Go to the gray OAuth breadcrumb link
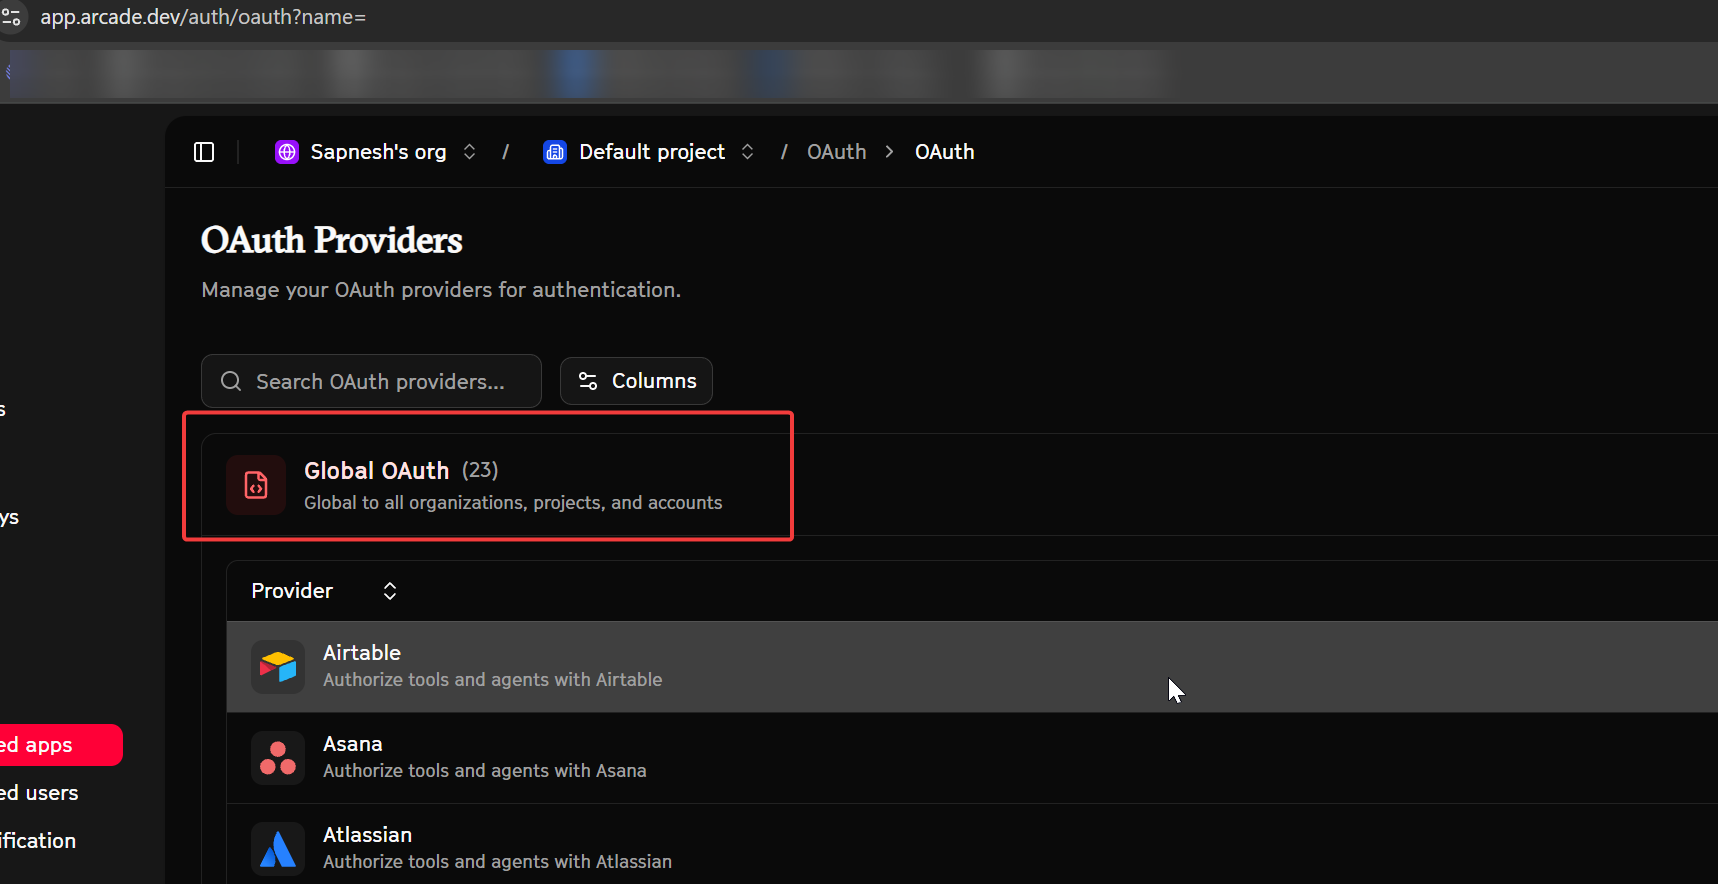The width and height of the screenshot is (1718, 884). [837, 152]
